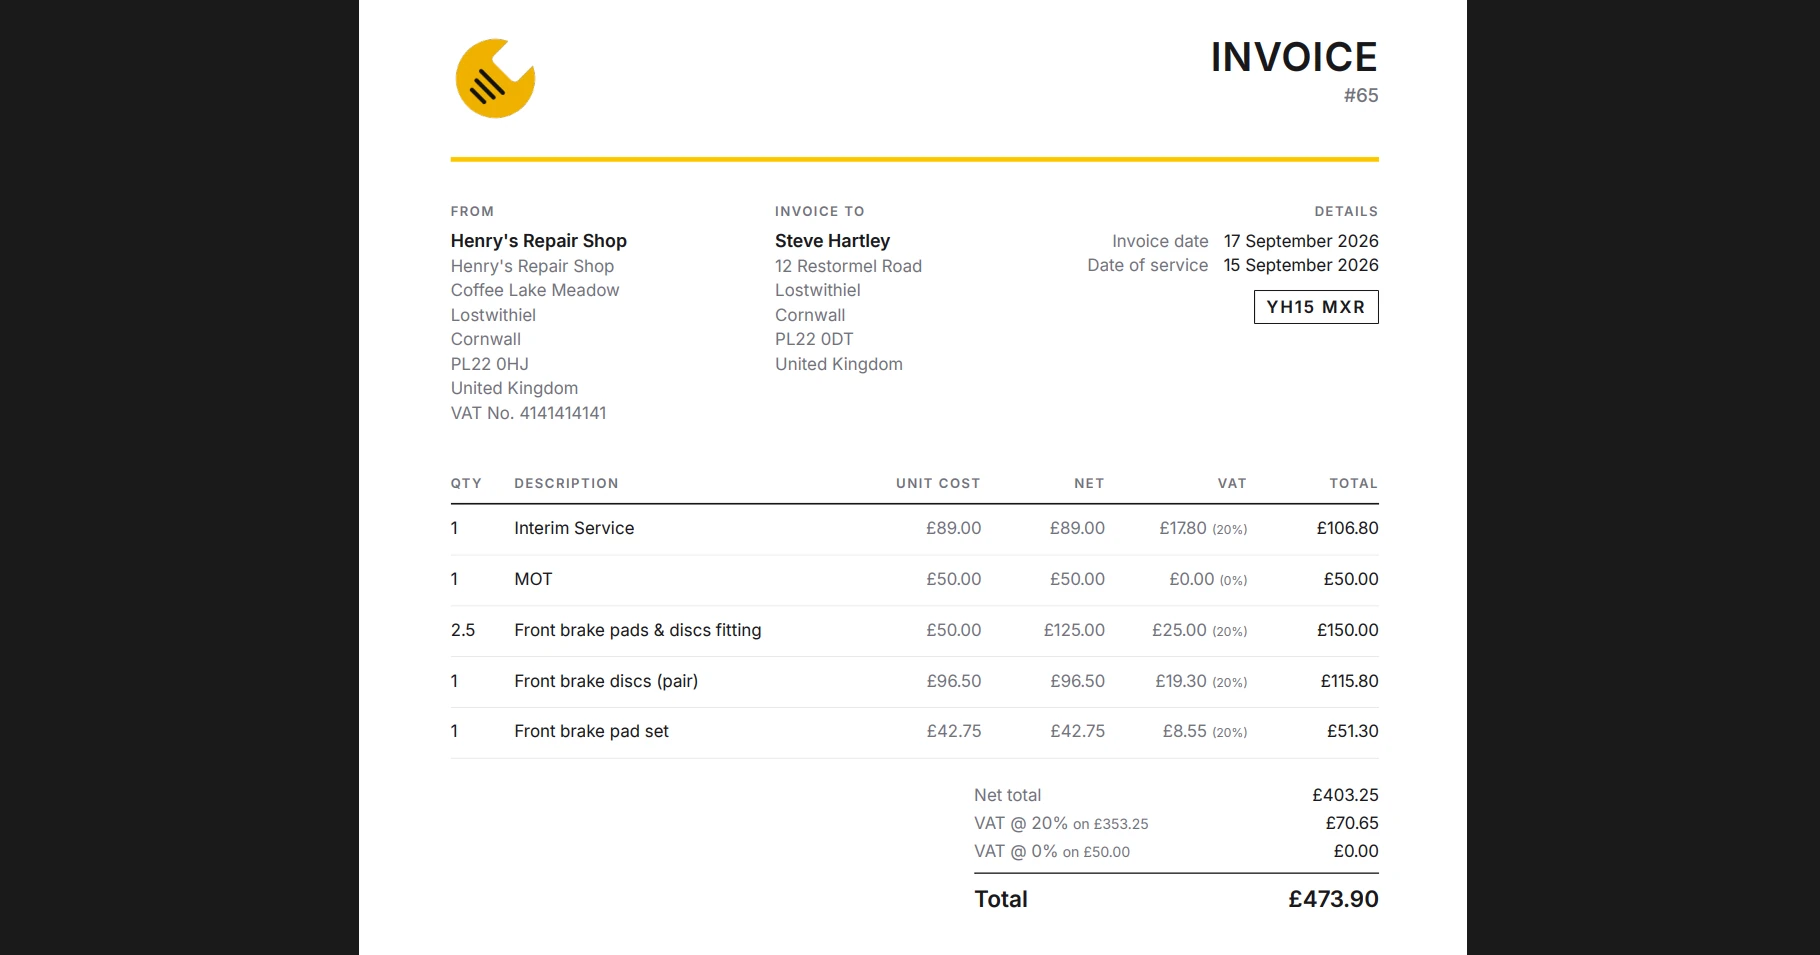1820x955 pixels.
Task: Click the customer name Steve Hartley
Action: (832, 241)
